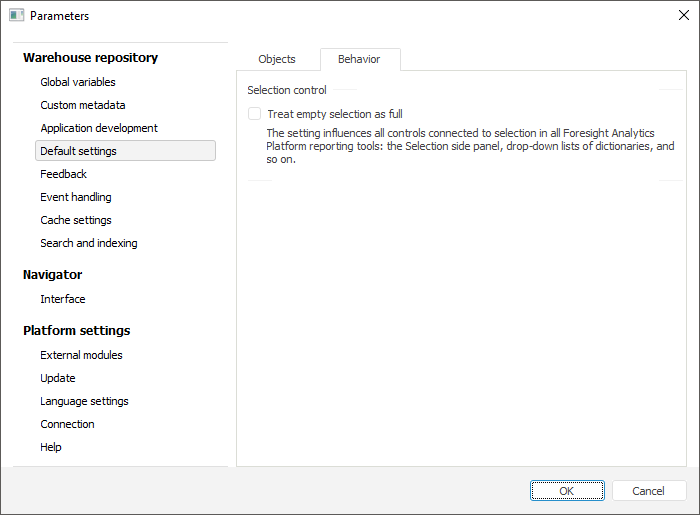700x515 pixels.
Task: Go to the Update section
Action: [58, 378]
